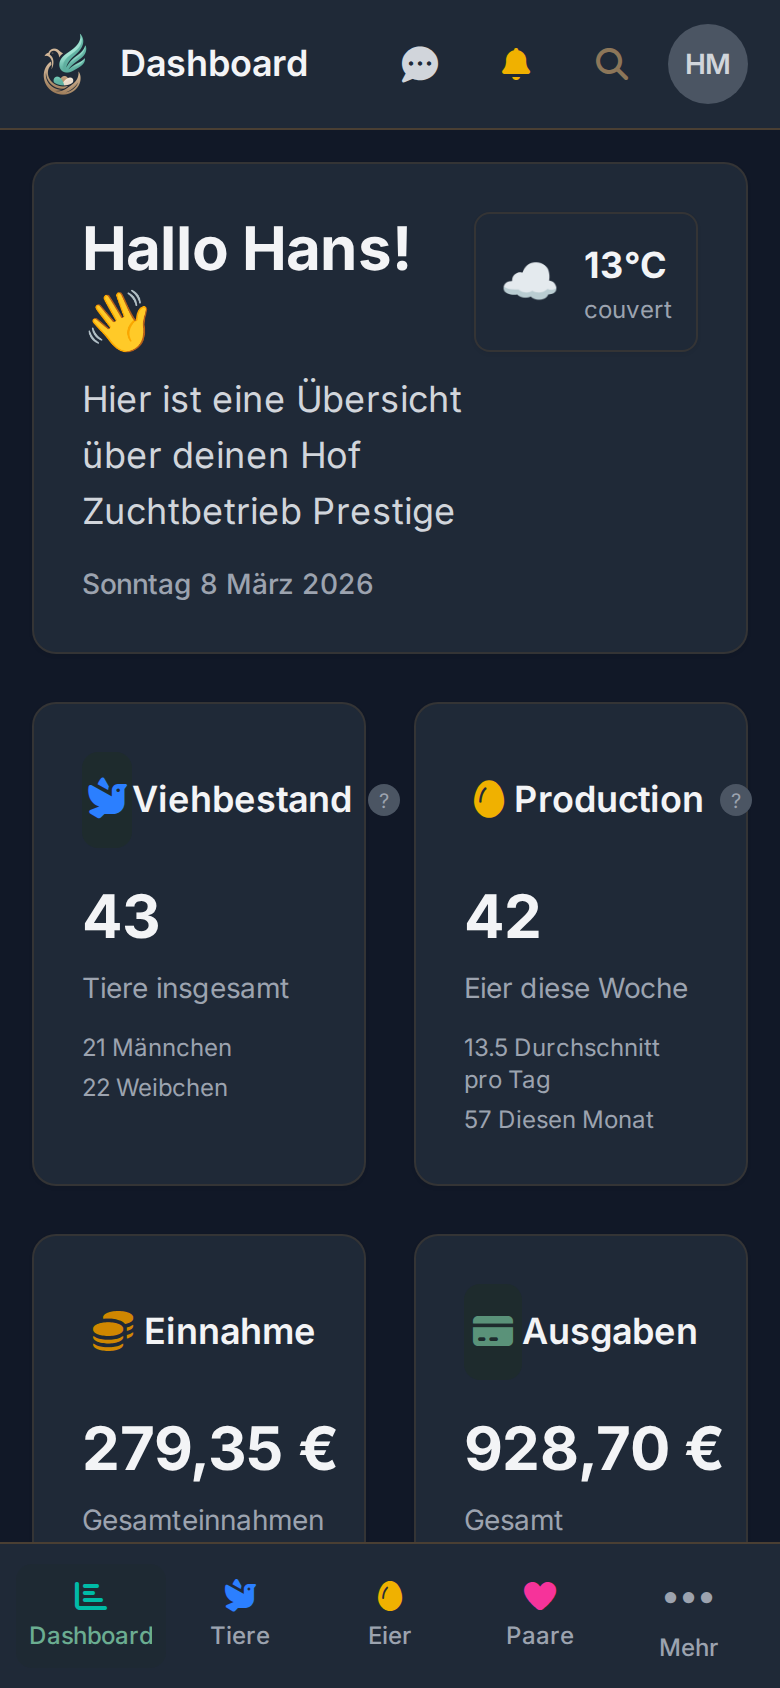Switch to the Paare tab
The width and height of the screenshot is (780, 1688).
(x=540, y=1614)
